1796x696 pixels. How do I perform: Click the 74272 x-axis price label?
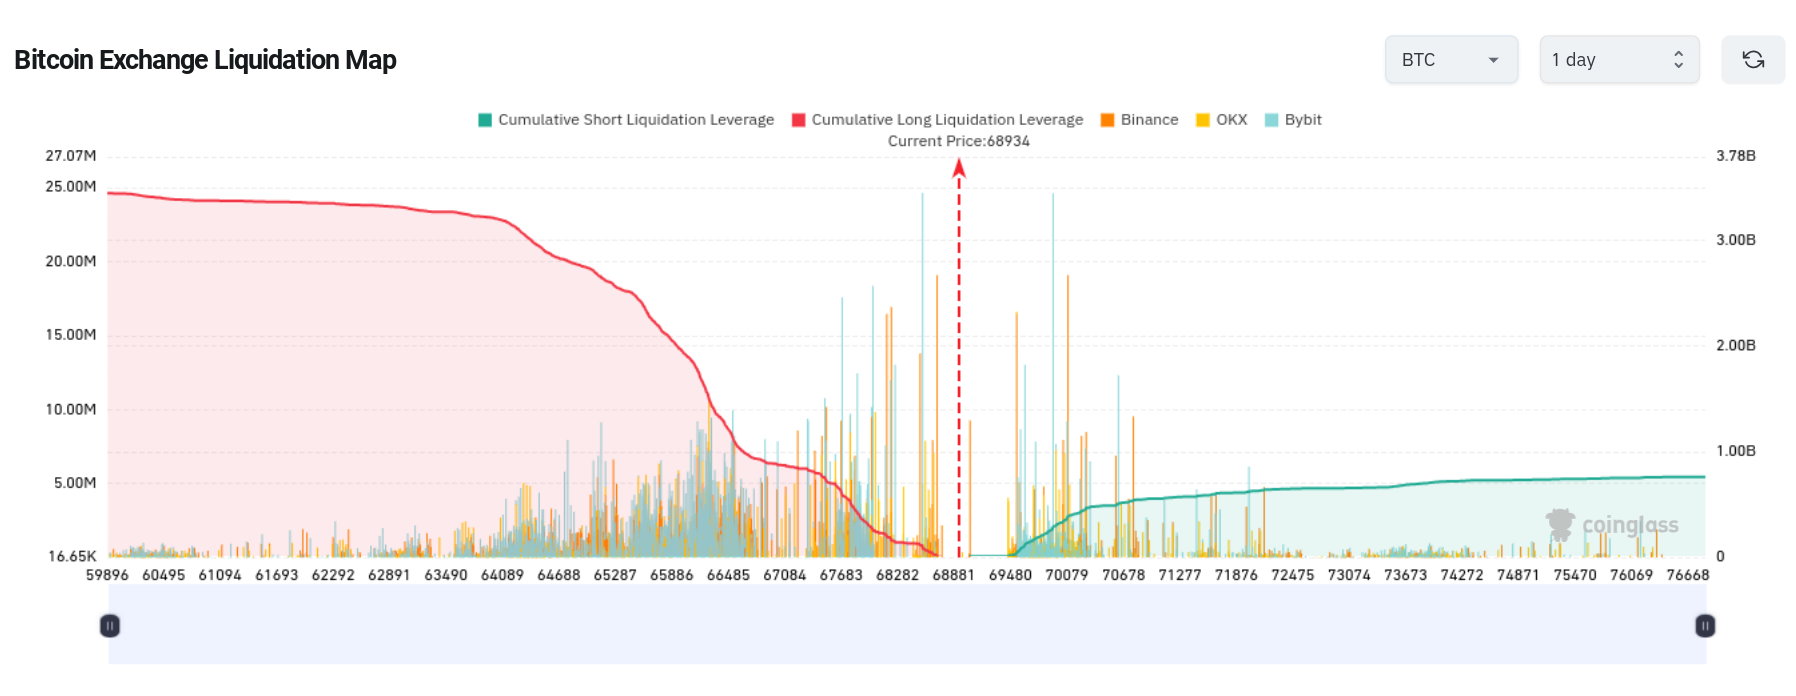1461,575
